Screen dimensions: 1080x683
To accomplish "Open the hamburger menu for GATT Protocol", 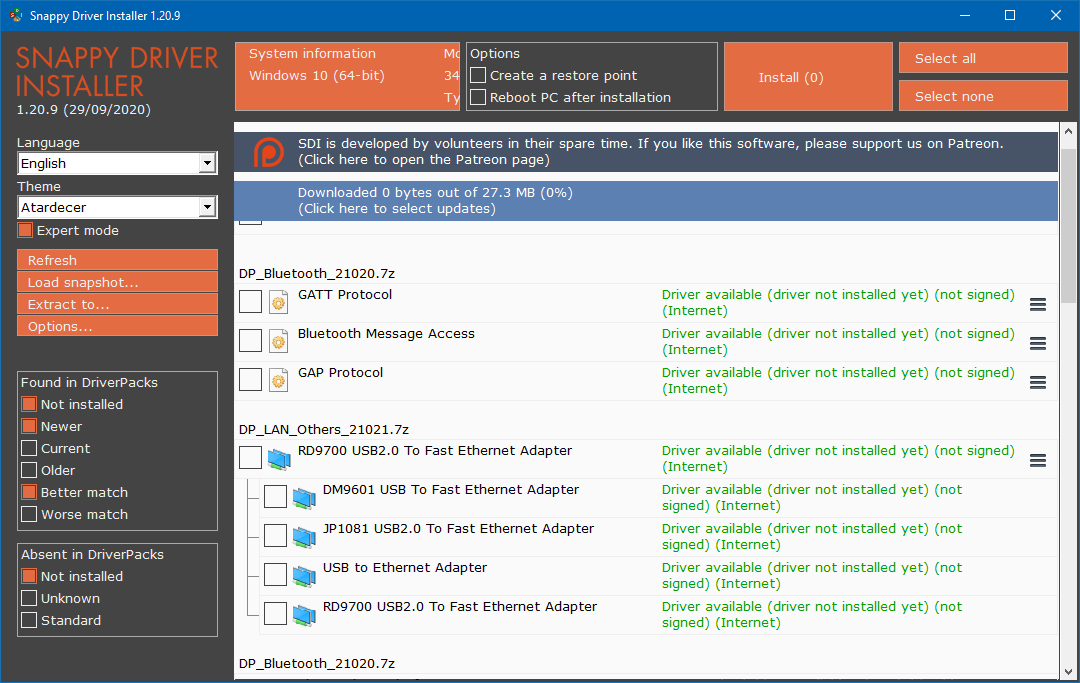I will click(x=1037, y=304).
